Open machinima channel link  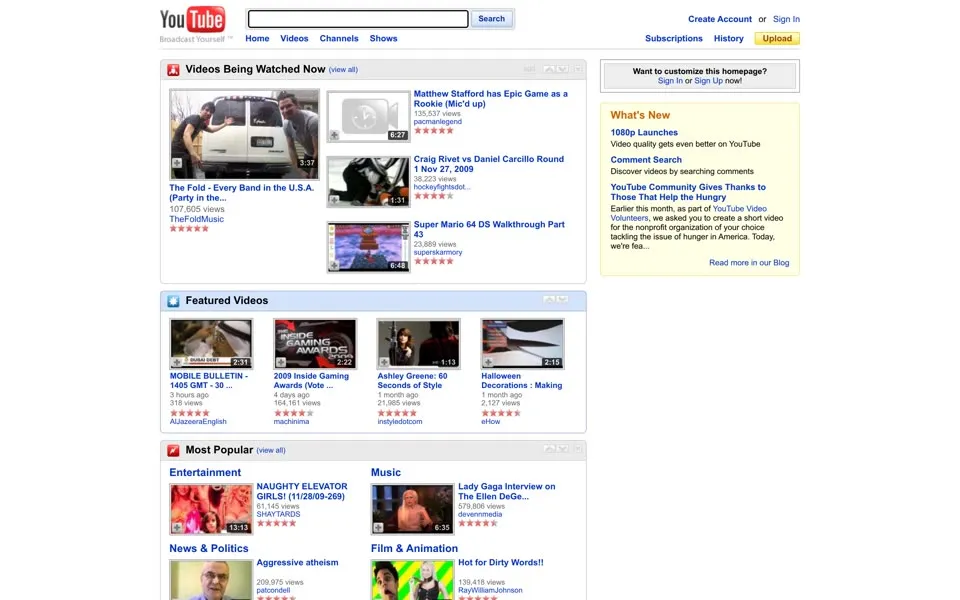pyautogui.click(x=291, y=422)
